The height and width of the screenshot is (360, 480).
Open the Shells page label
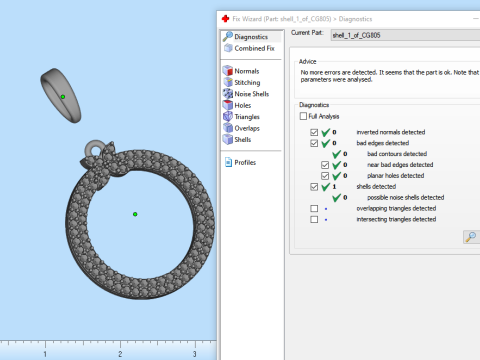[243, 140]
